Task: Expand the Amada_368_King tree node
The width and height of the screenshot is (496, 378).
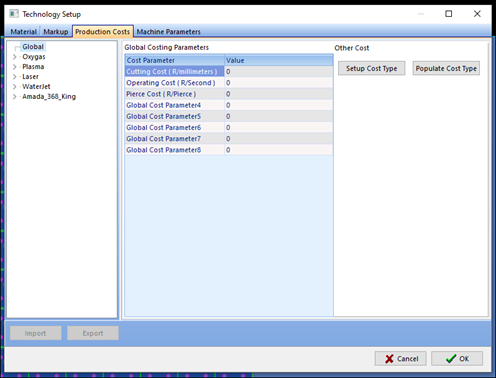Action: [15, 97]
